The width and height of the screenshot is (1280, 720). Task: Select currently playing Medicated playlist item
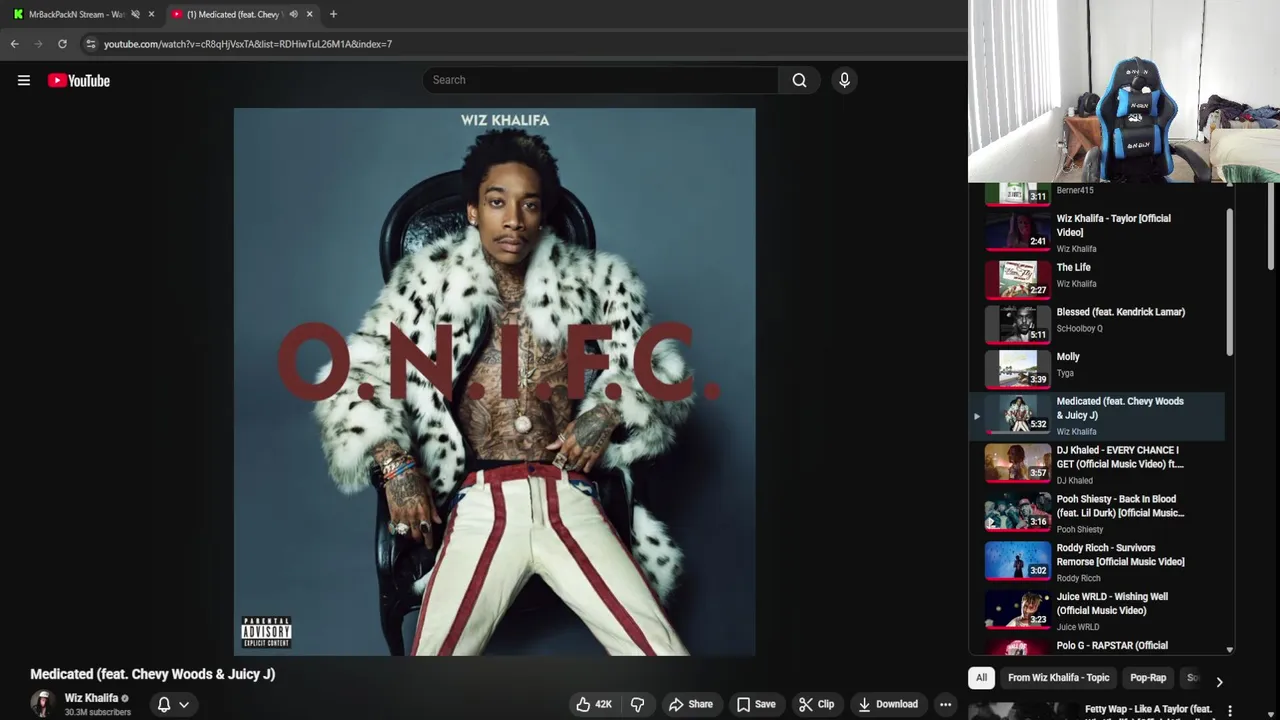click(x=1096, y=416)
